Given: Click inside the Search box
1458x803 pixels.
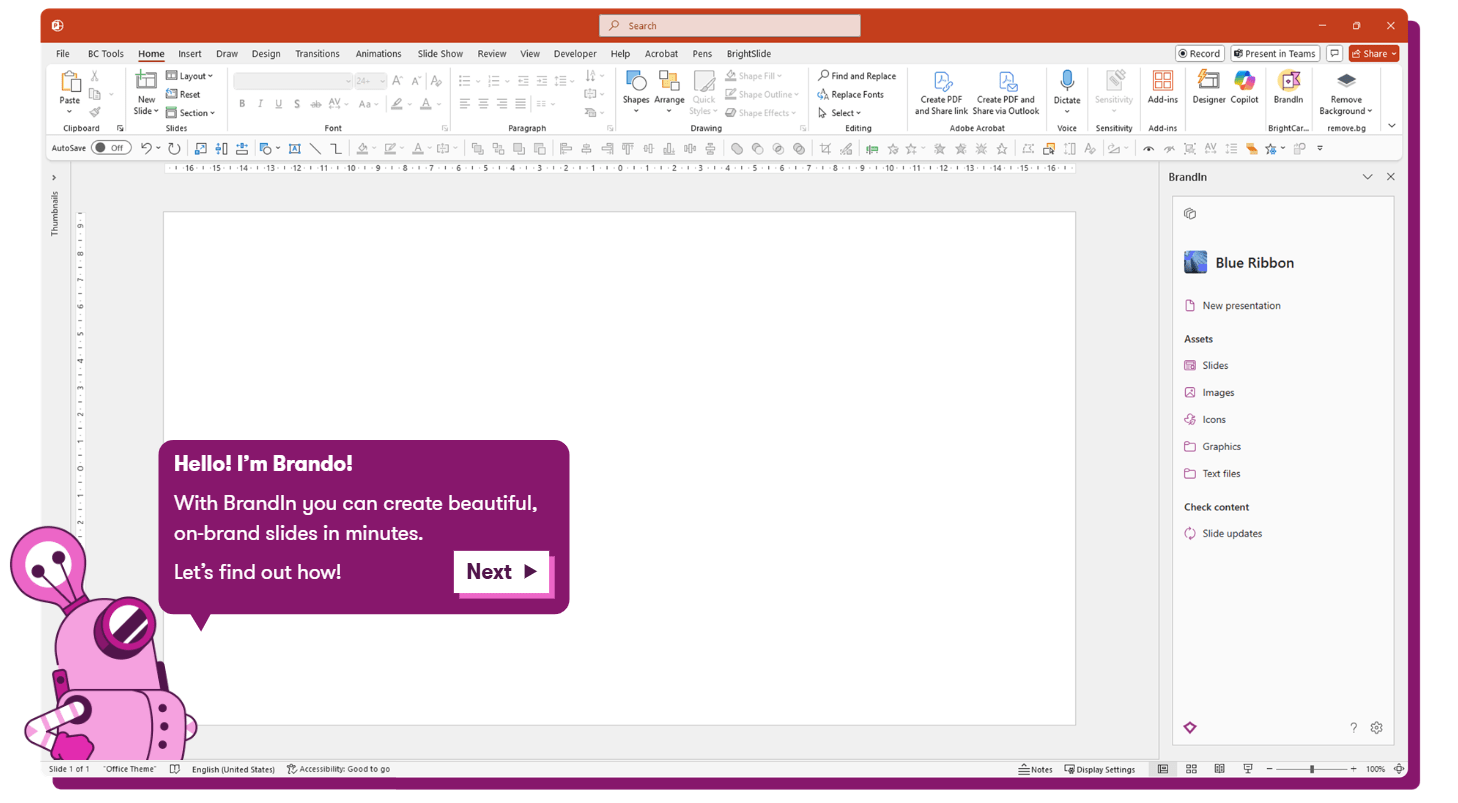Looking at the screenshot, I should tap(729, 24).
